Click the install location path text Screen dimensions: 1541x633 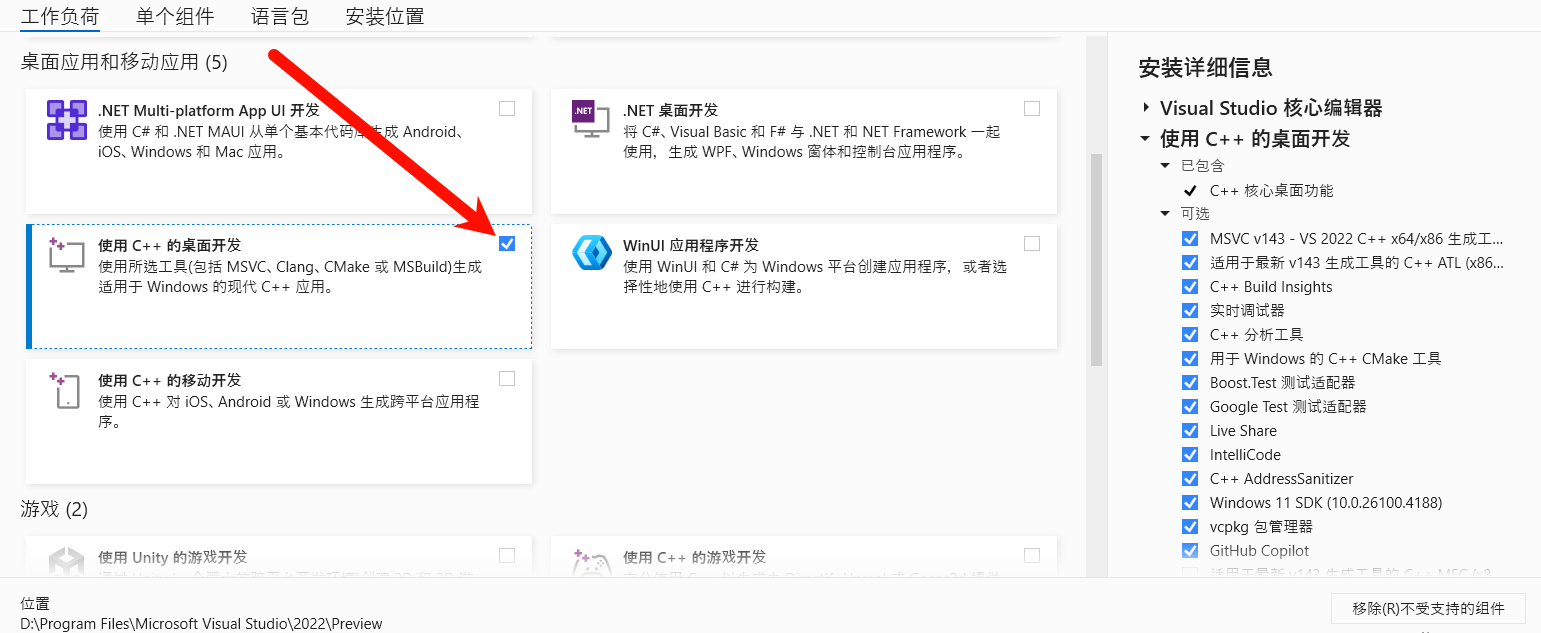[201, 624]
